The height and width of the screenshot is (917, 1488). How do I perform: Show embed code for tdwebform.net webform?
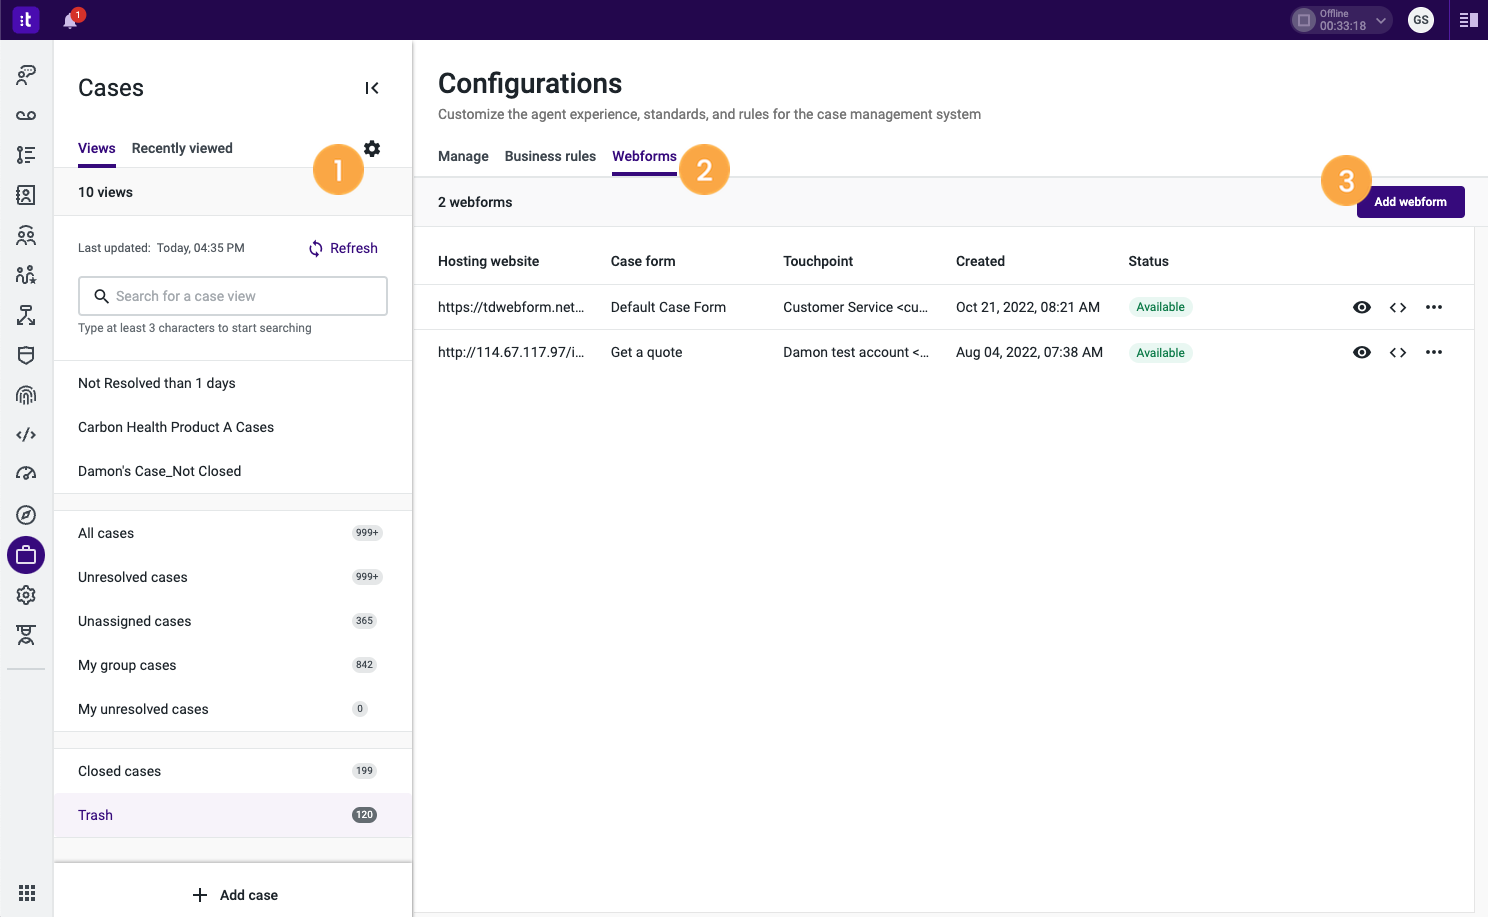coord(1398,307)
